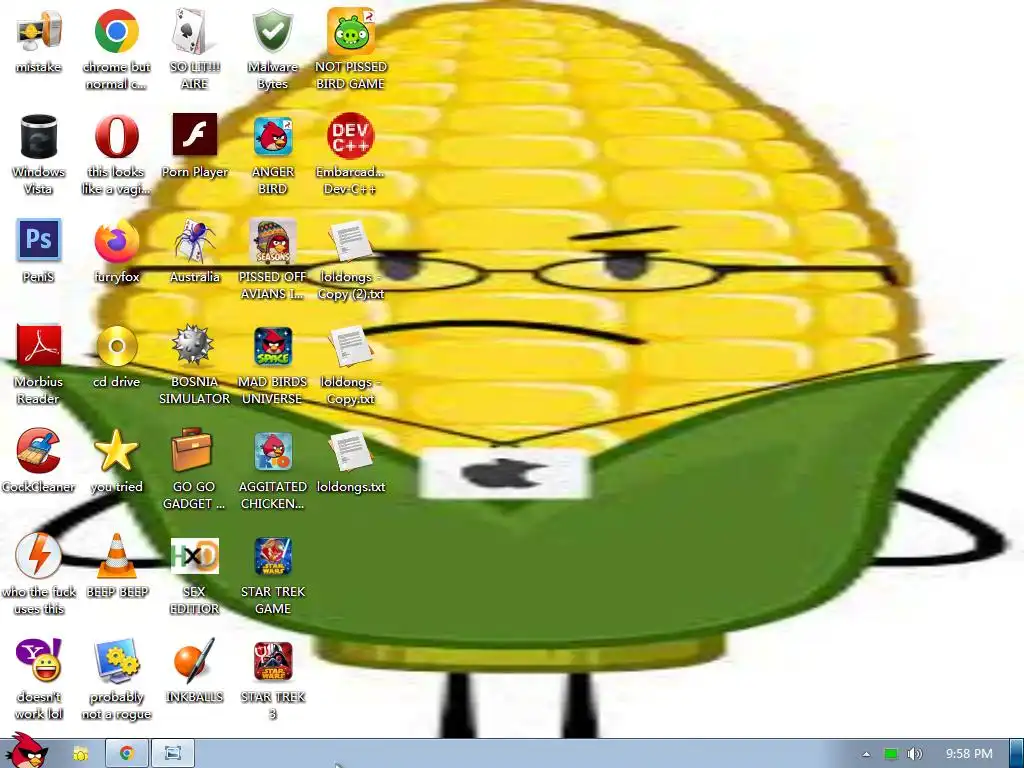Viewport: 1024px width, 768px height.
Task: Launch the 'BOSNIA SIMULATOR' Minesweeper icon
Action: tap(194, 346)
